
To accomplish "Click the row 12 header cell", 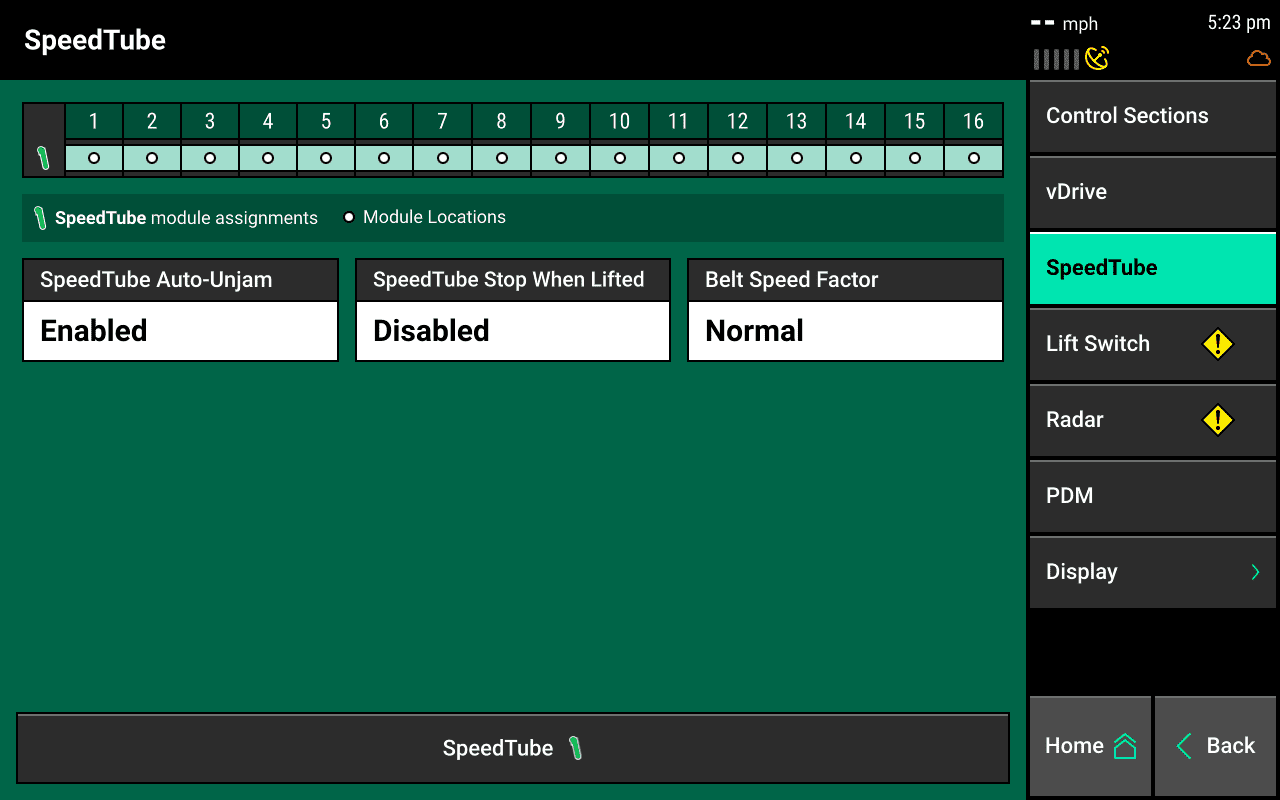I will pyautogui.click(x=737, y=121).
